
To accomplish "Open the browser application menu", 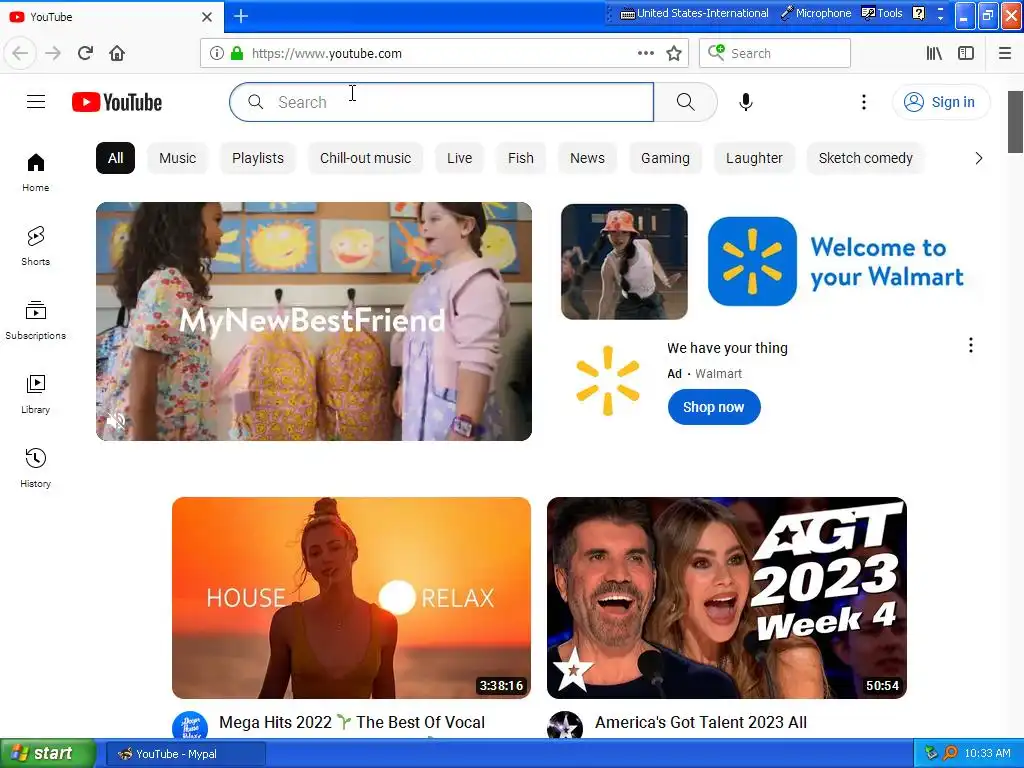I will (1004, 53).
